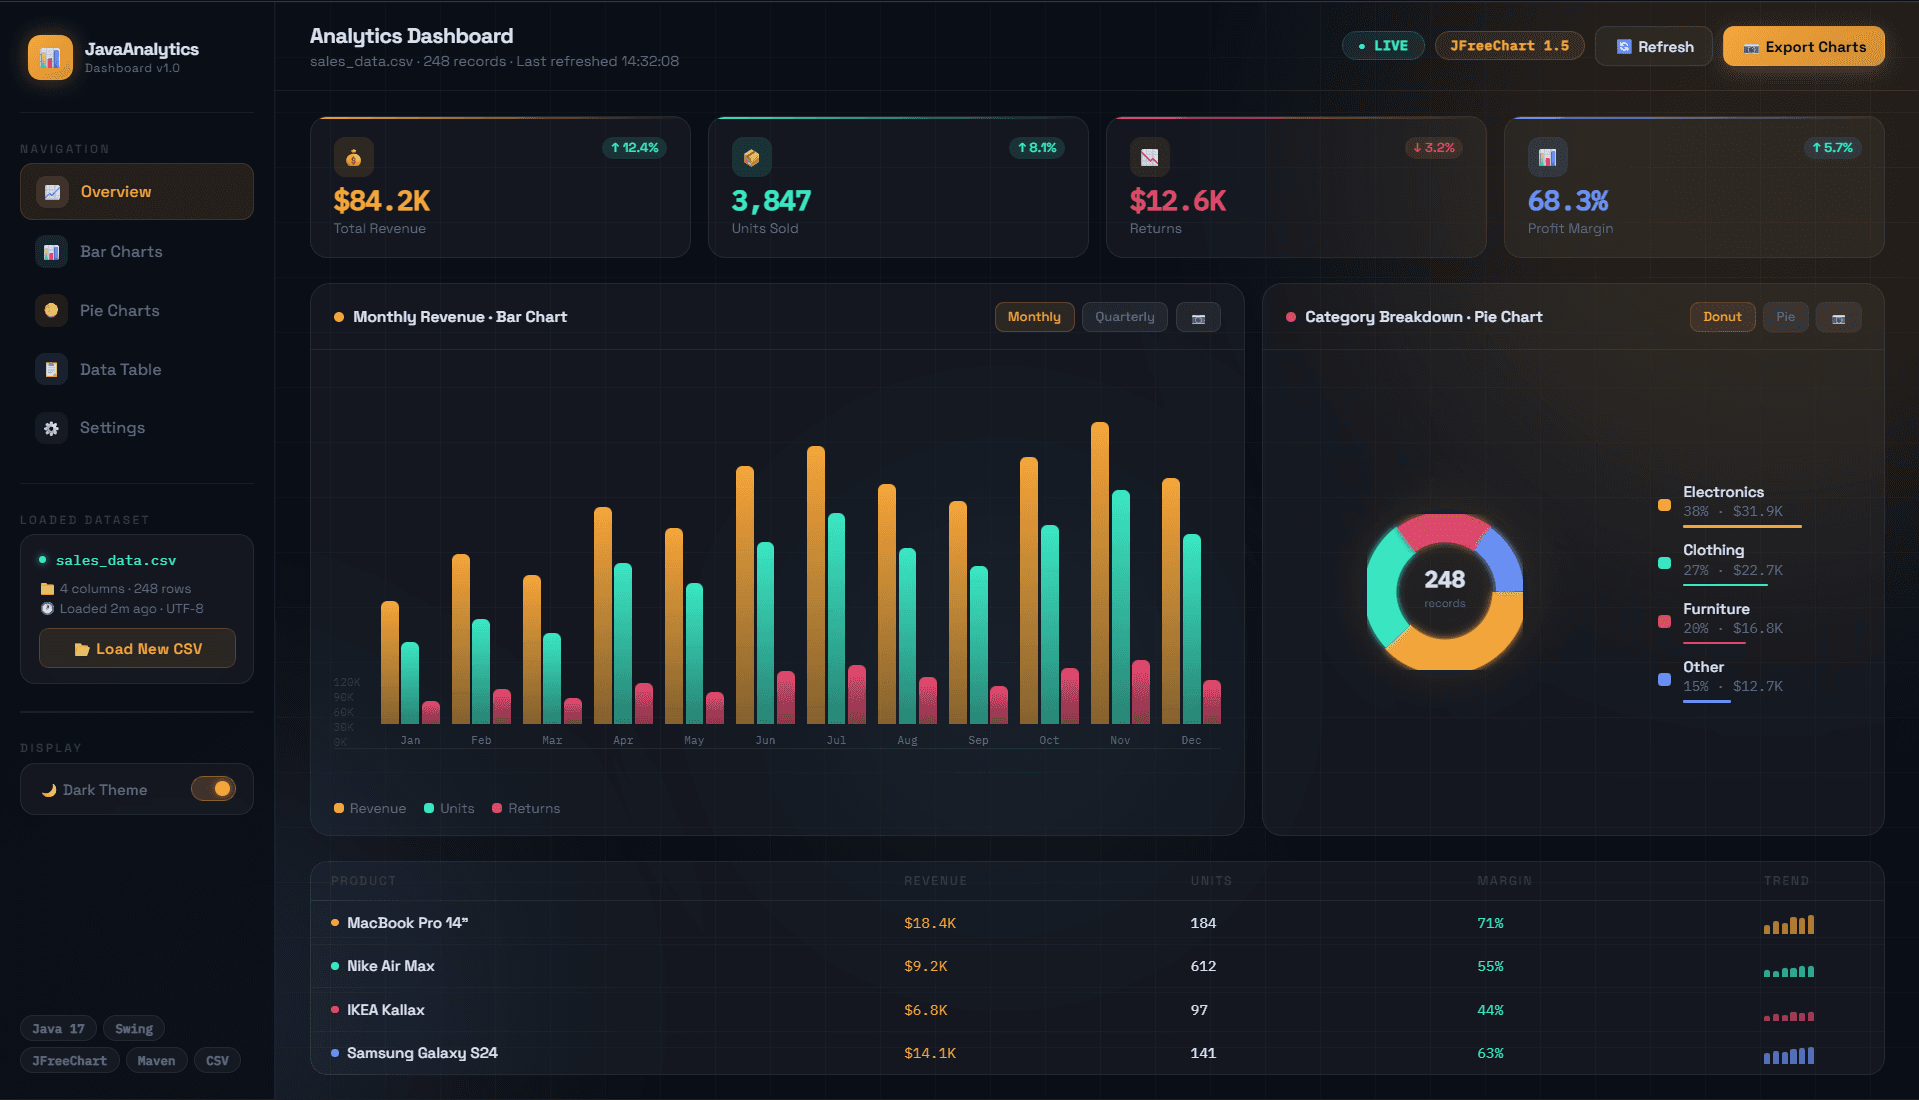
Task: Click the Export Charts button
Action: click(1802, 46)
